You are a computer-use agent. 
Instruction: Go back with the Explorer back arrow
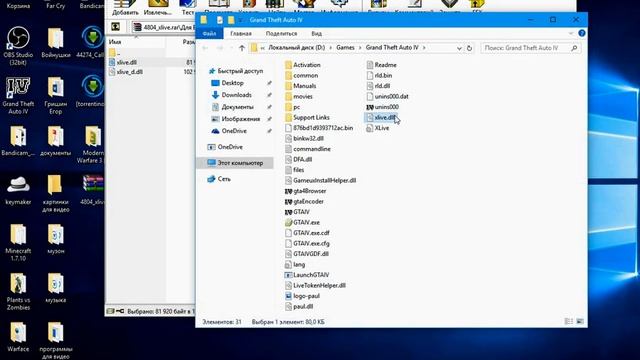(205, 48)
